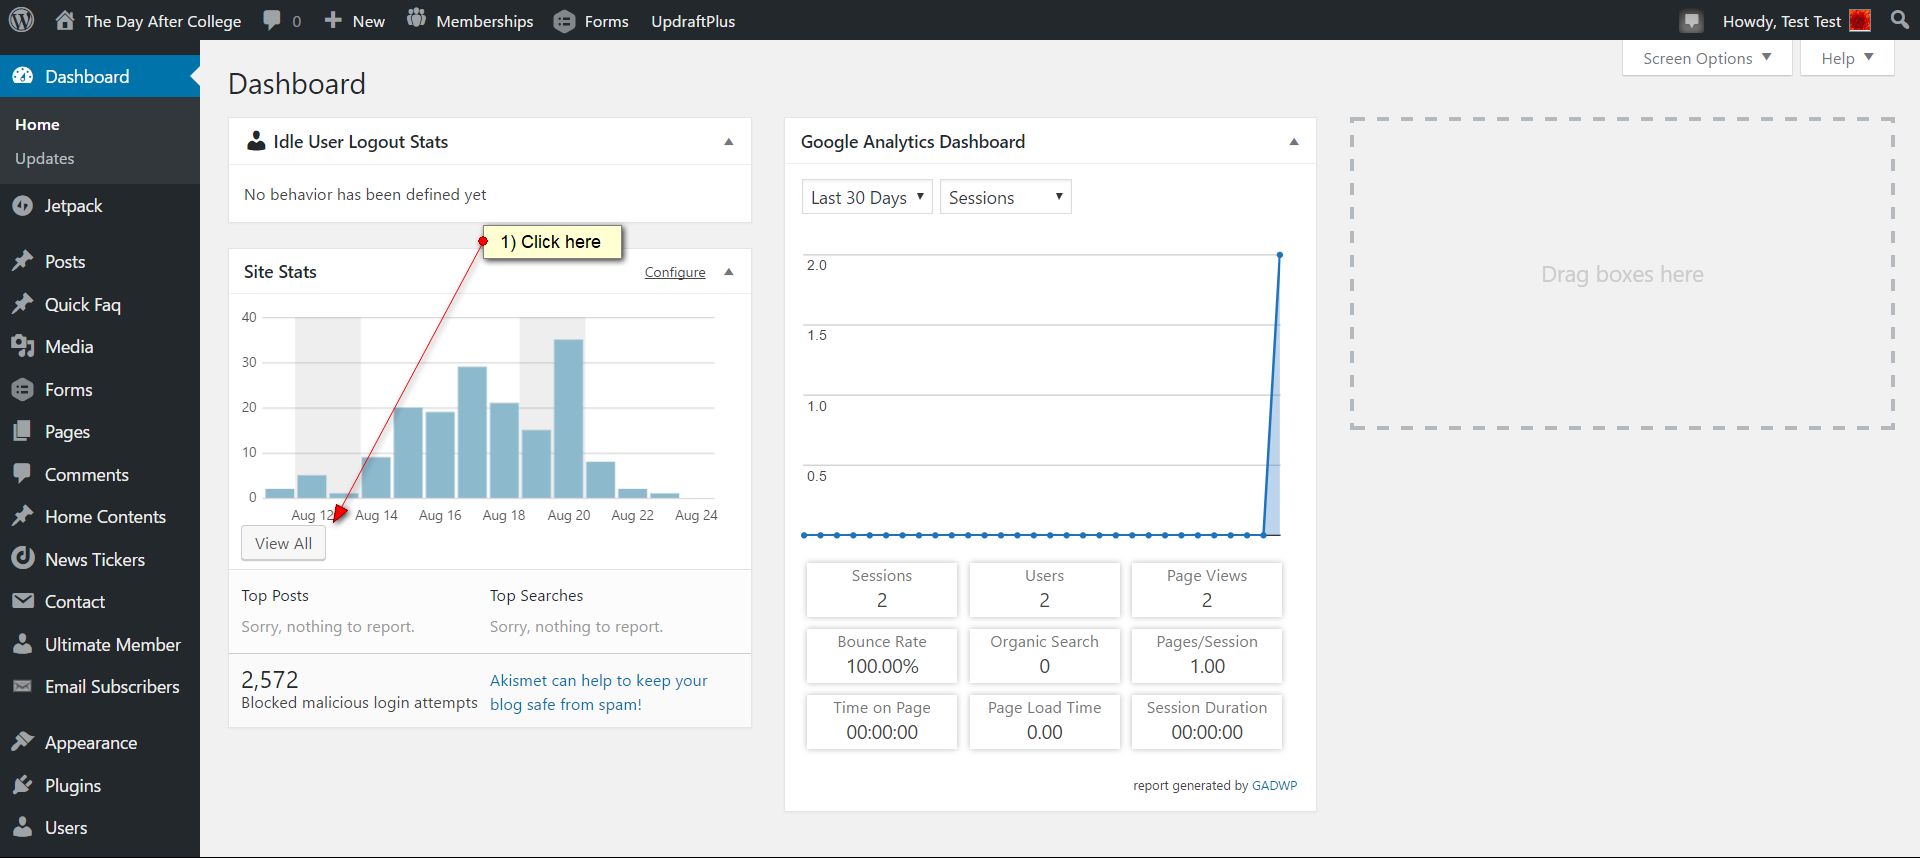Open the Updates submenu item
Screen dimensions: 1920x858
(45, 159)
